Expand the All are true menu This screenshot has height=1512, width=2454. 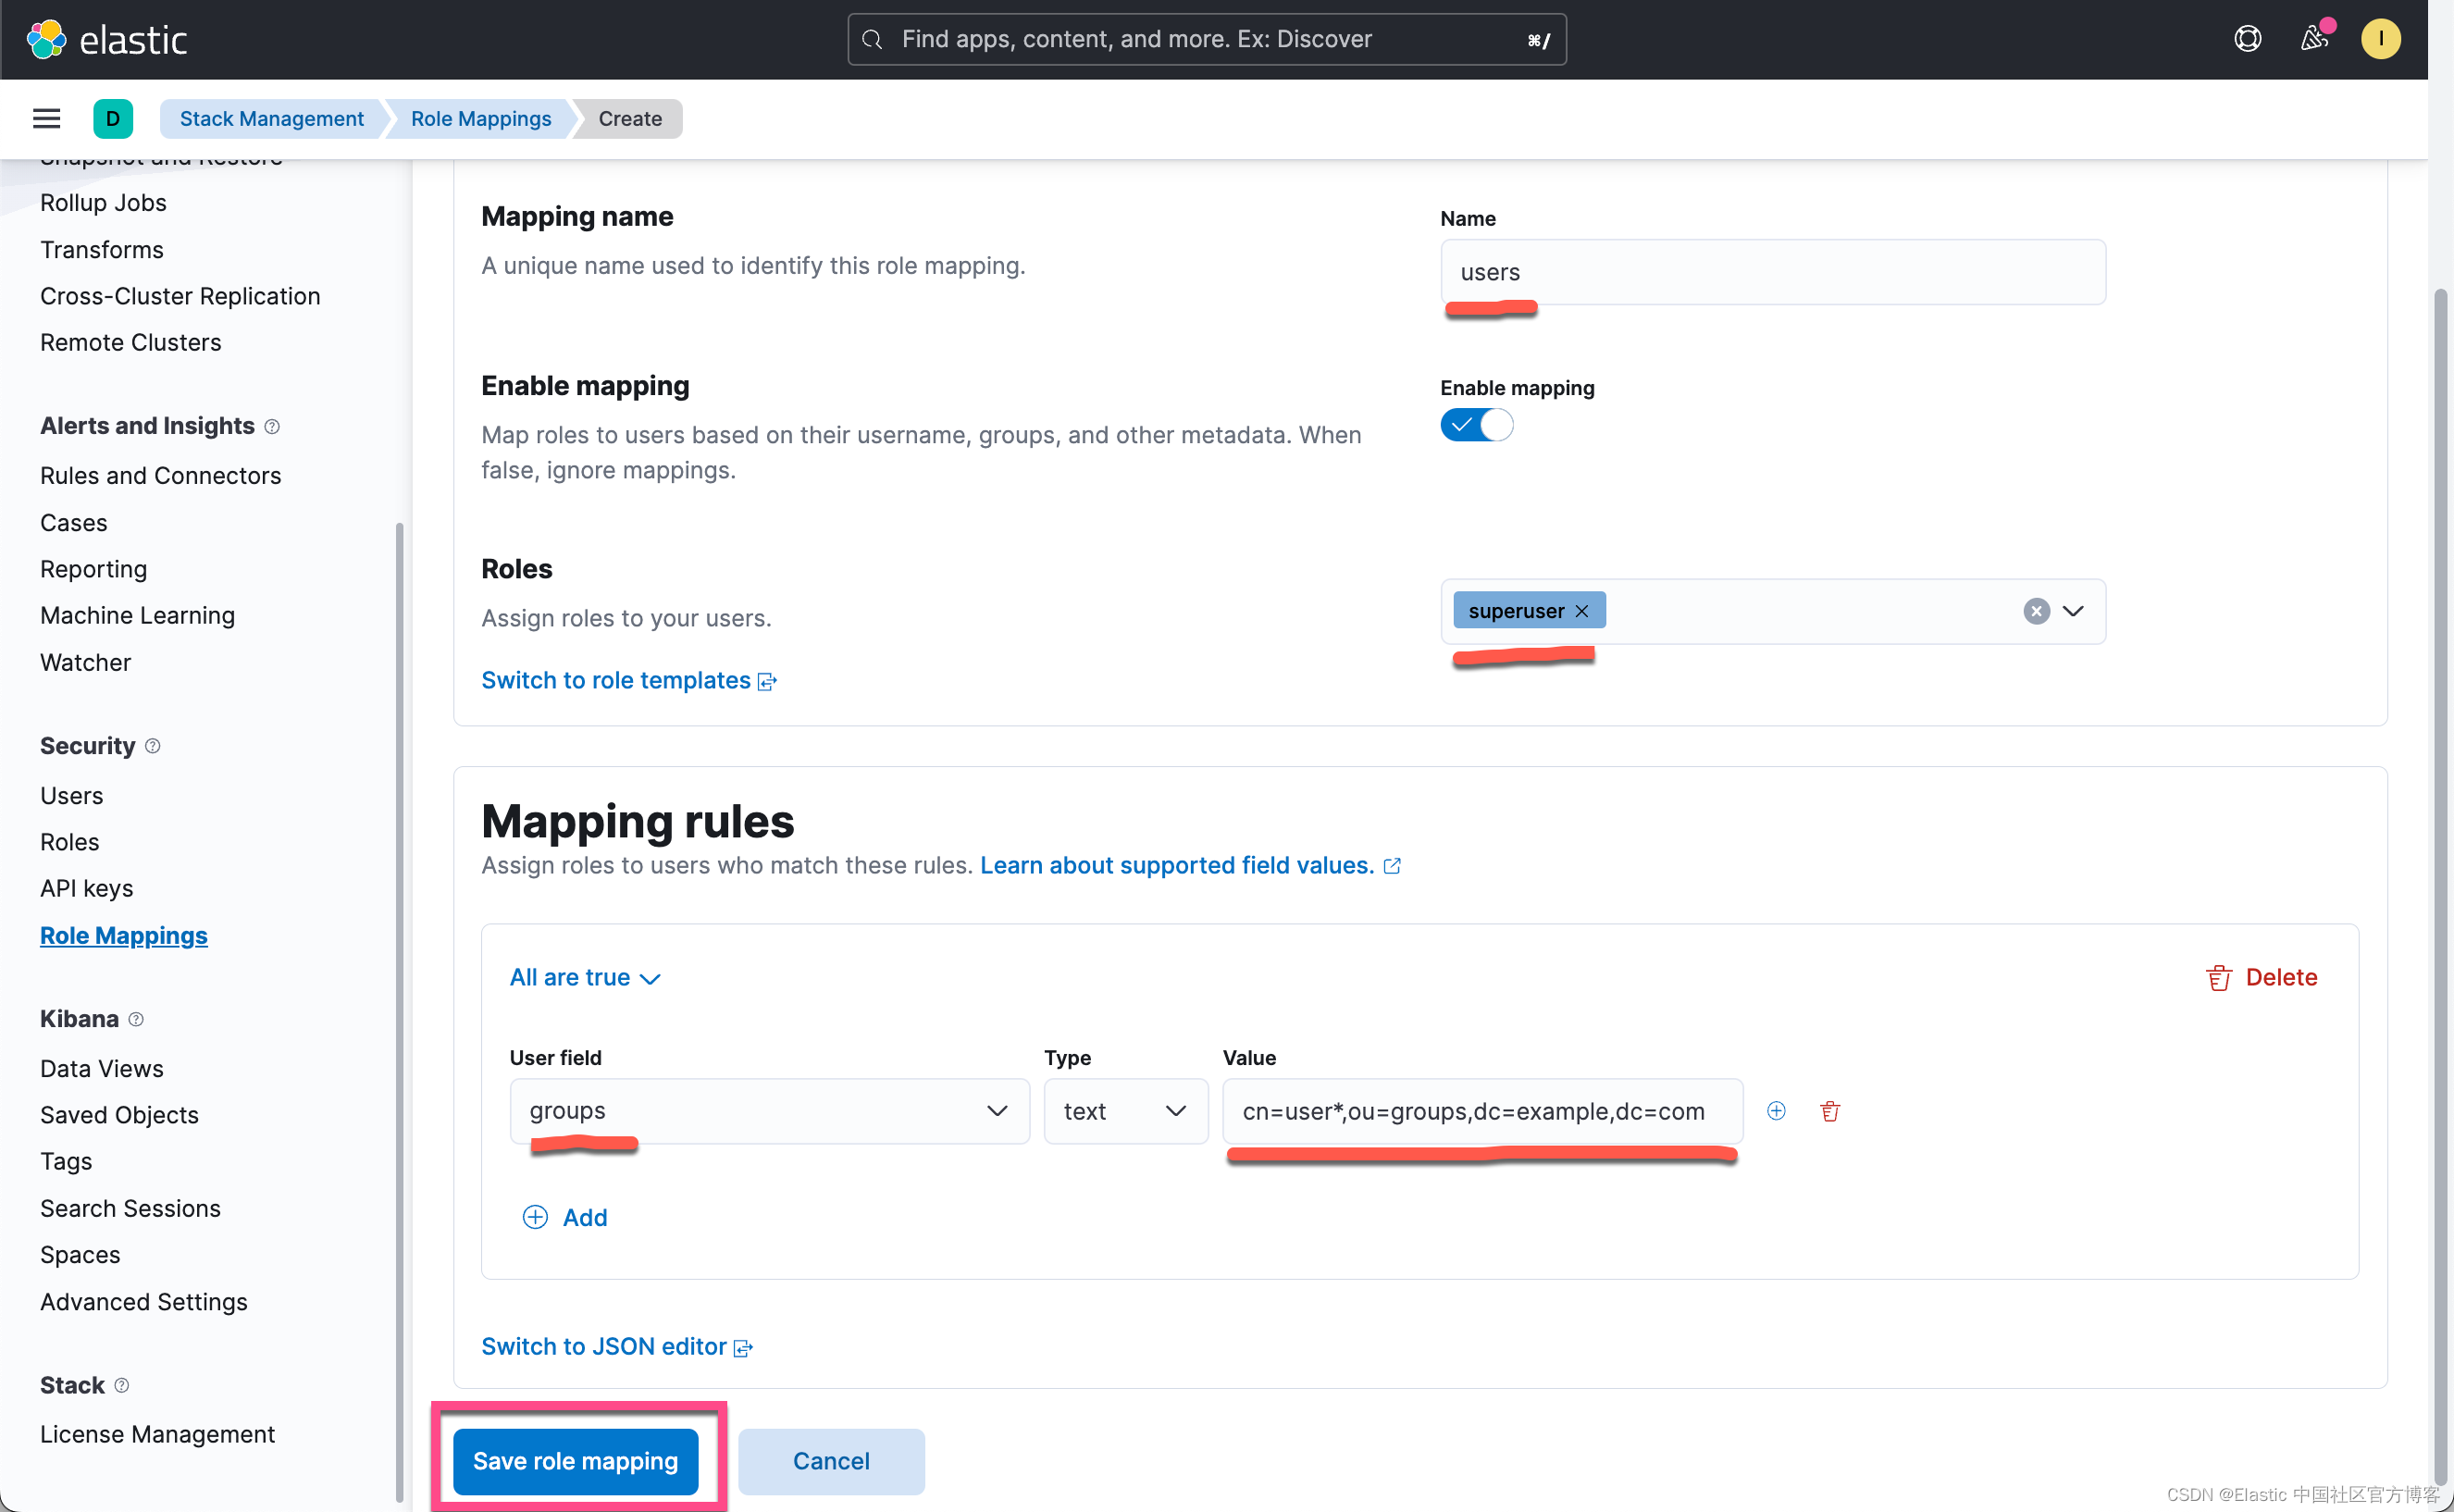coord(585,977)
